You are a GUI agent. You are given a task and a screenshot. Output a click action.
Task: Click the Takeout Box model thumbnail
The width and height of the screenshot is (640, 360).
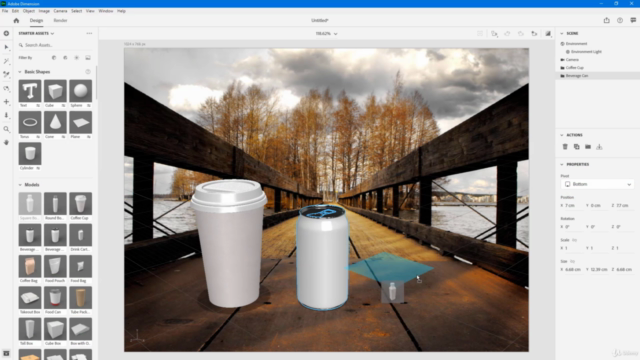click(x=30, y=297)
